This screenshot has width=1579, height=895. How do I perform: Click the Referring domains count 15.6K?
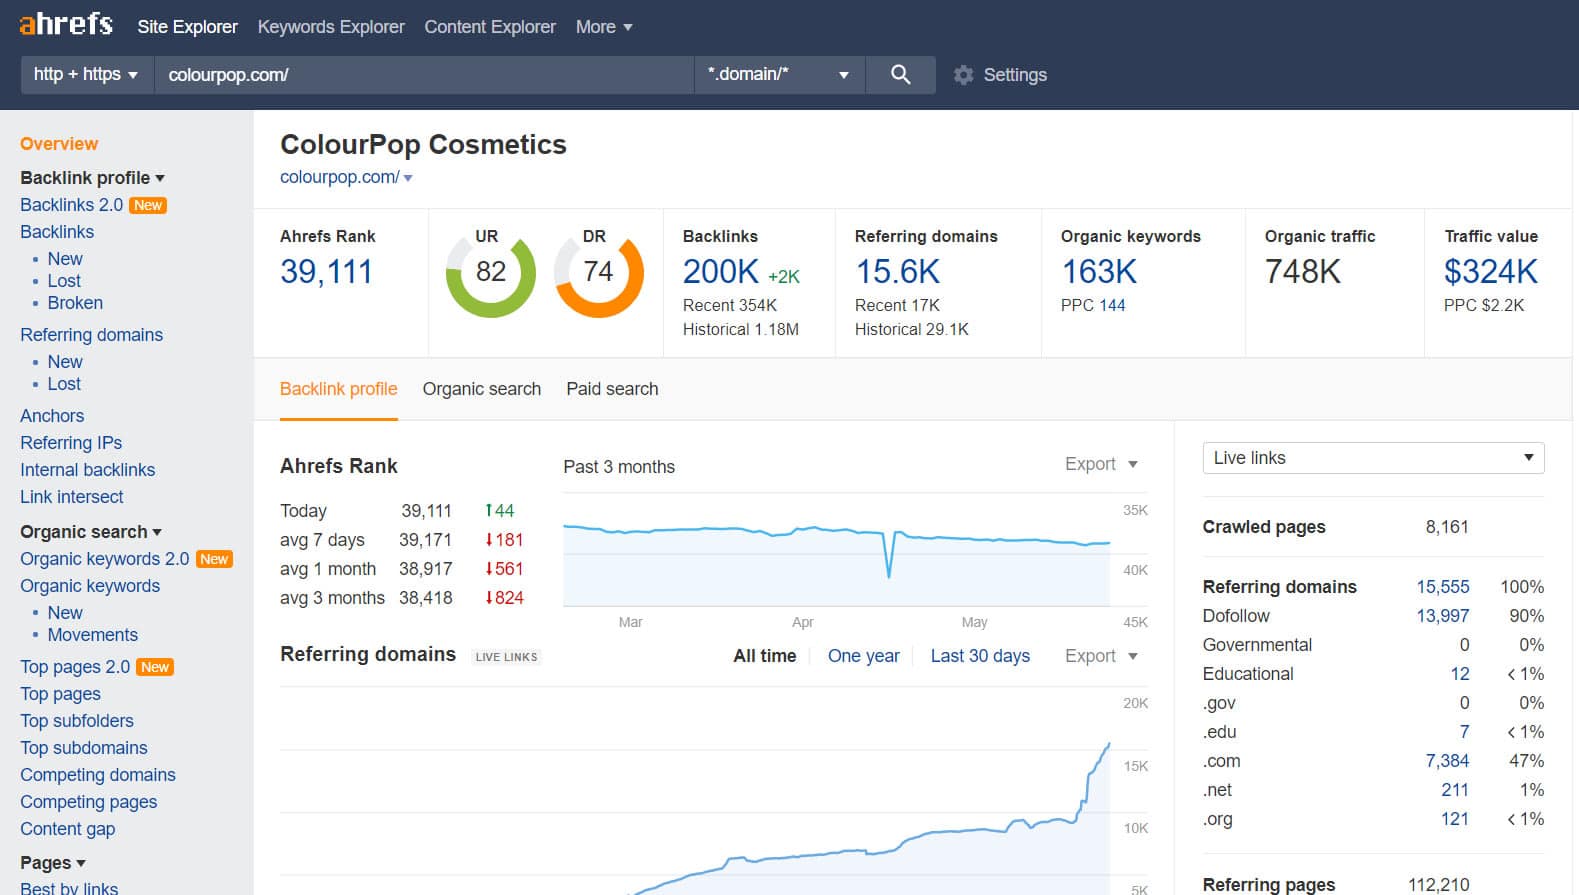tap(898, 272)
